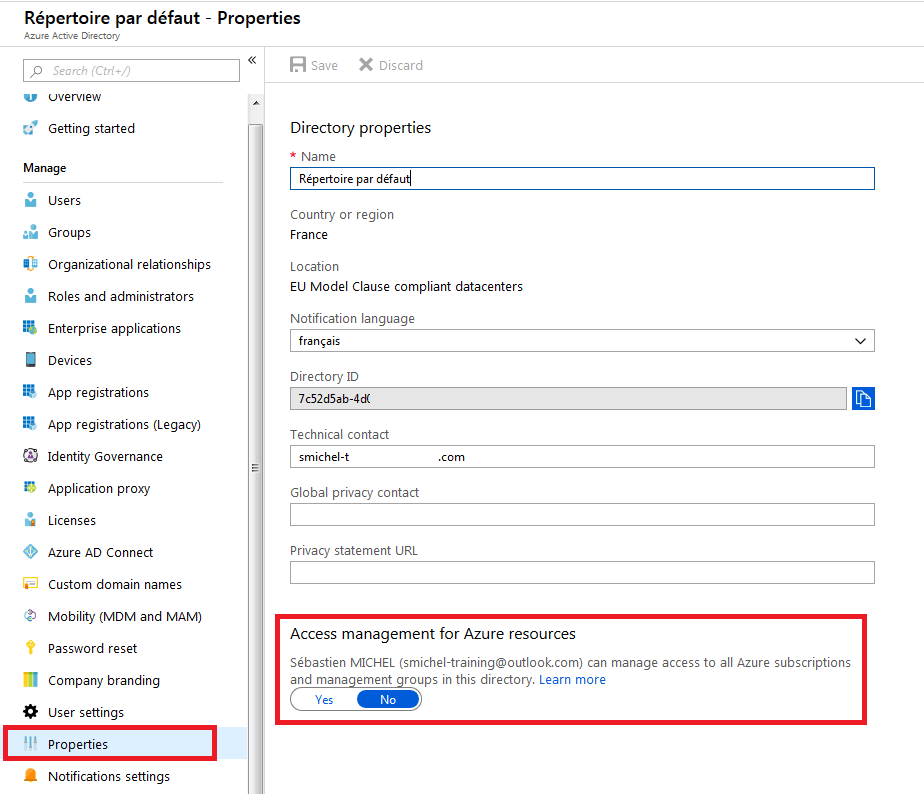Collapse the sidebar navigation menu
This screenshot has height=794, width=924.
pyautogui.click(x=252, y=61)
